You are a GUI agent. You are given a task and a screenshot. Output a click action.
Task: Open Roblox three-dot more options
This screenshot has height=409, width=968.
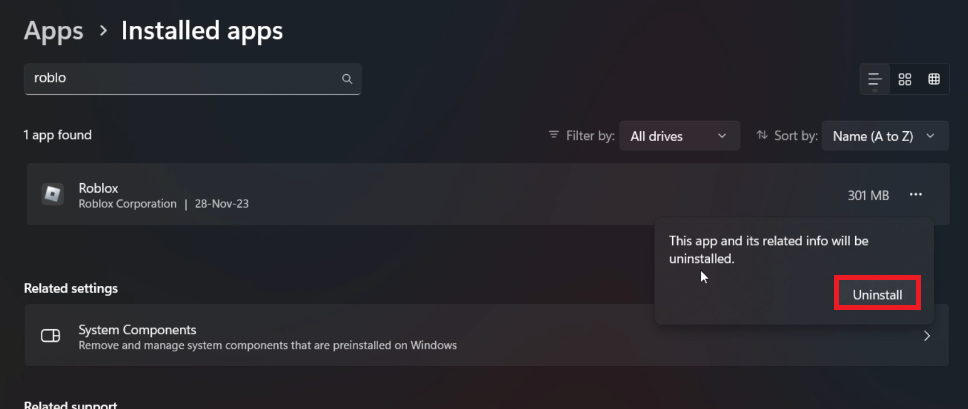pos(916,195)
